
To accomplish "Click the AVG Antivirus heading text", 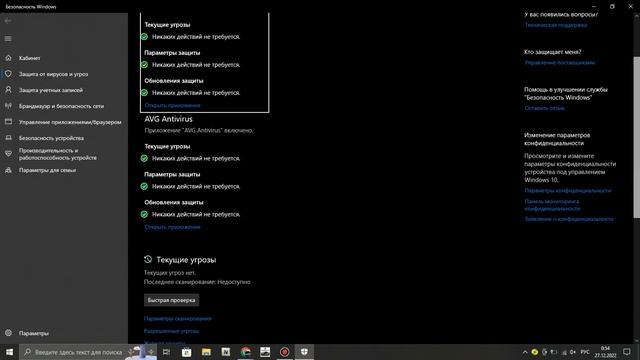I will click(x=168, y=119).
